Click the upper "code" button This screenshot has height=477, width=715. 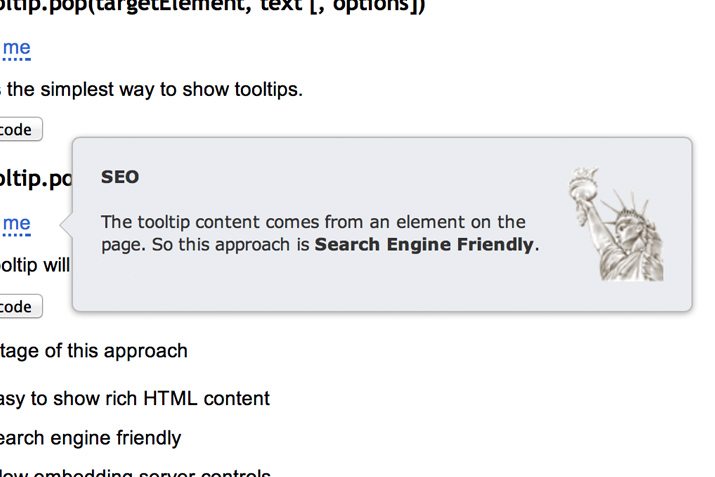pos(21,129)
